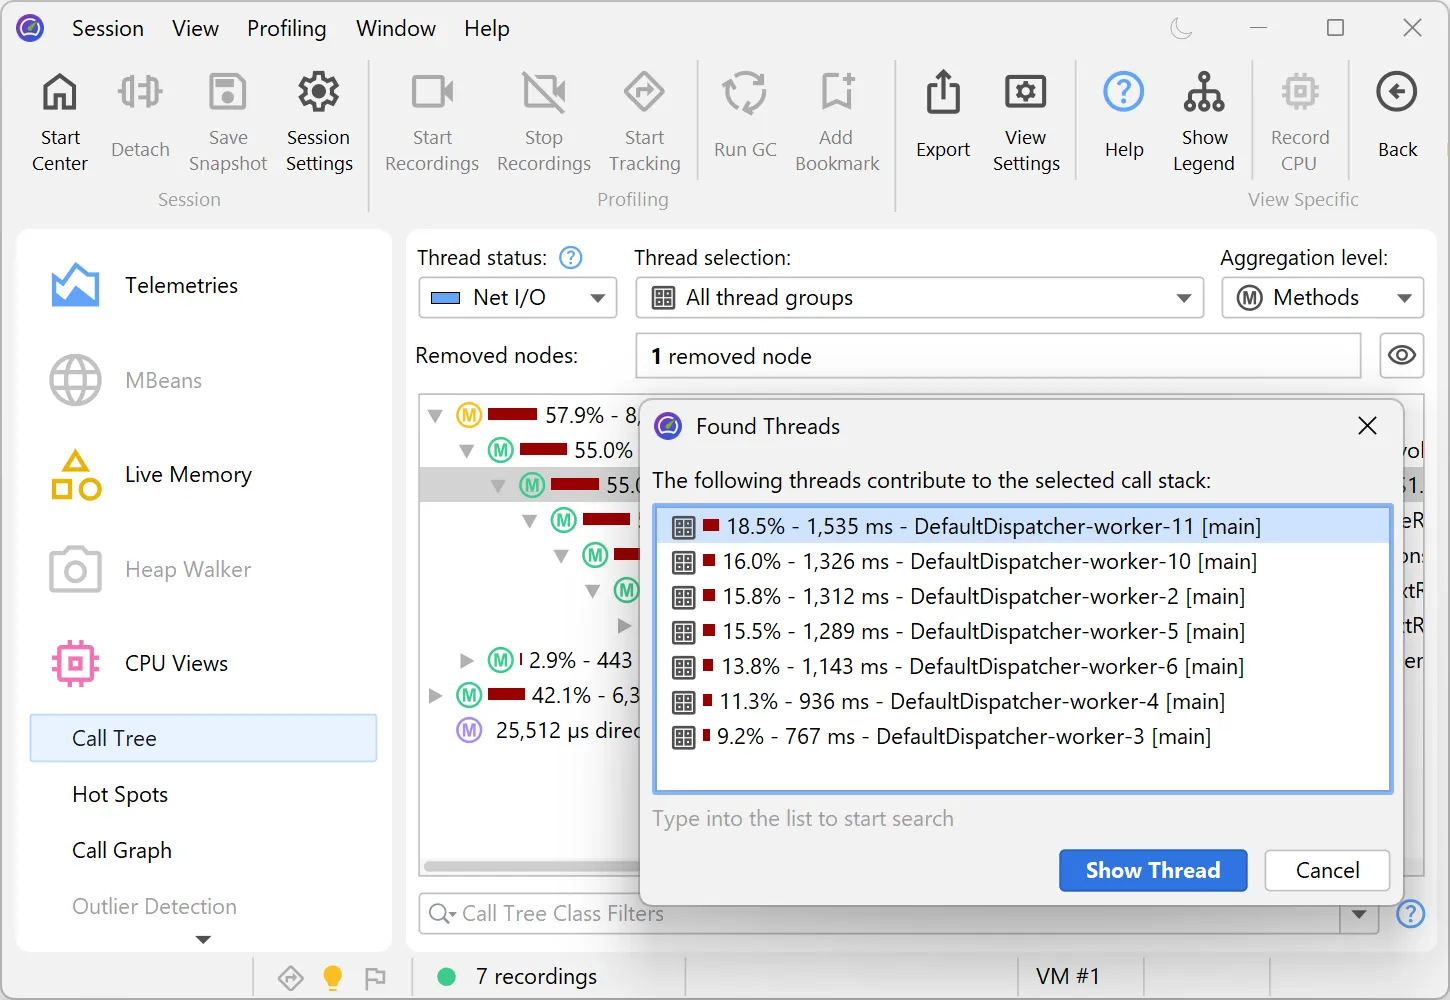
Task: Switch to the Telemetries view
Action: tap(181, 285)
